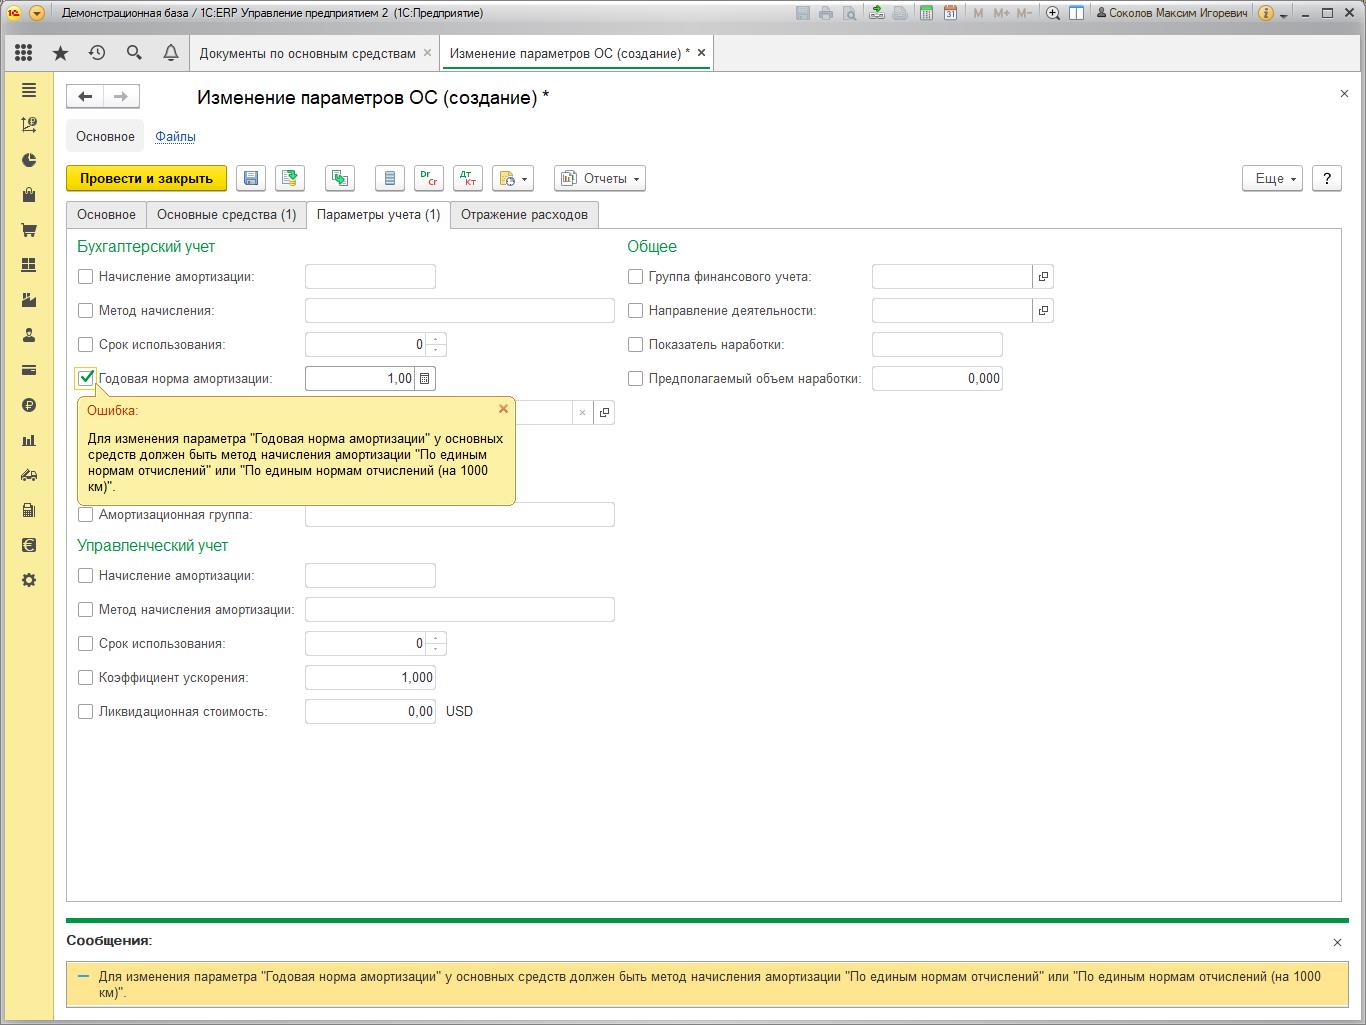Open the sidebar truck section

[29, 475]
